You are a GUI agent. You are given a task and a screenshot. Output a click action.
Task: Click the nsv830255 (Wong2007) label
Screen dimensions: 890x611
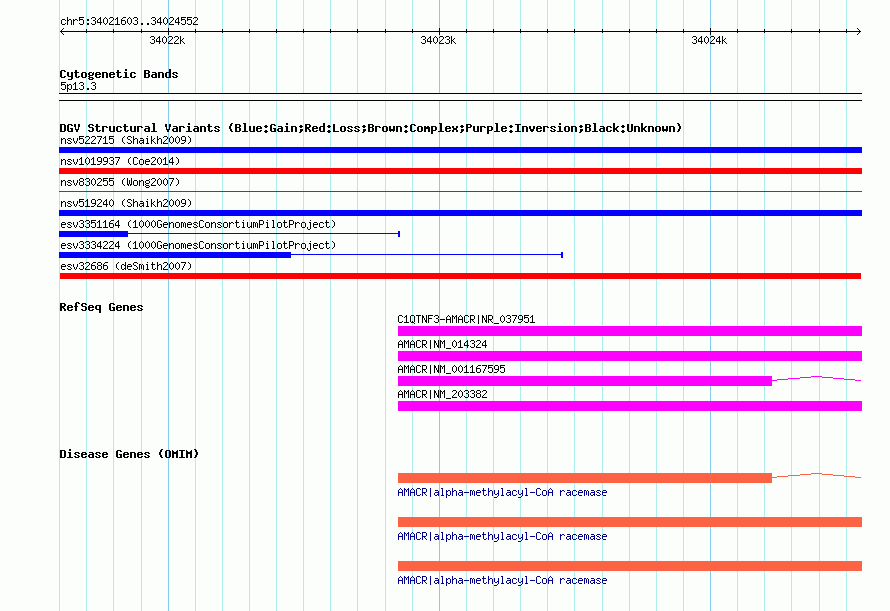[120, 182]
